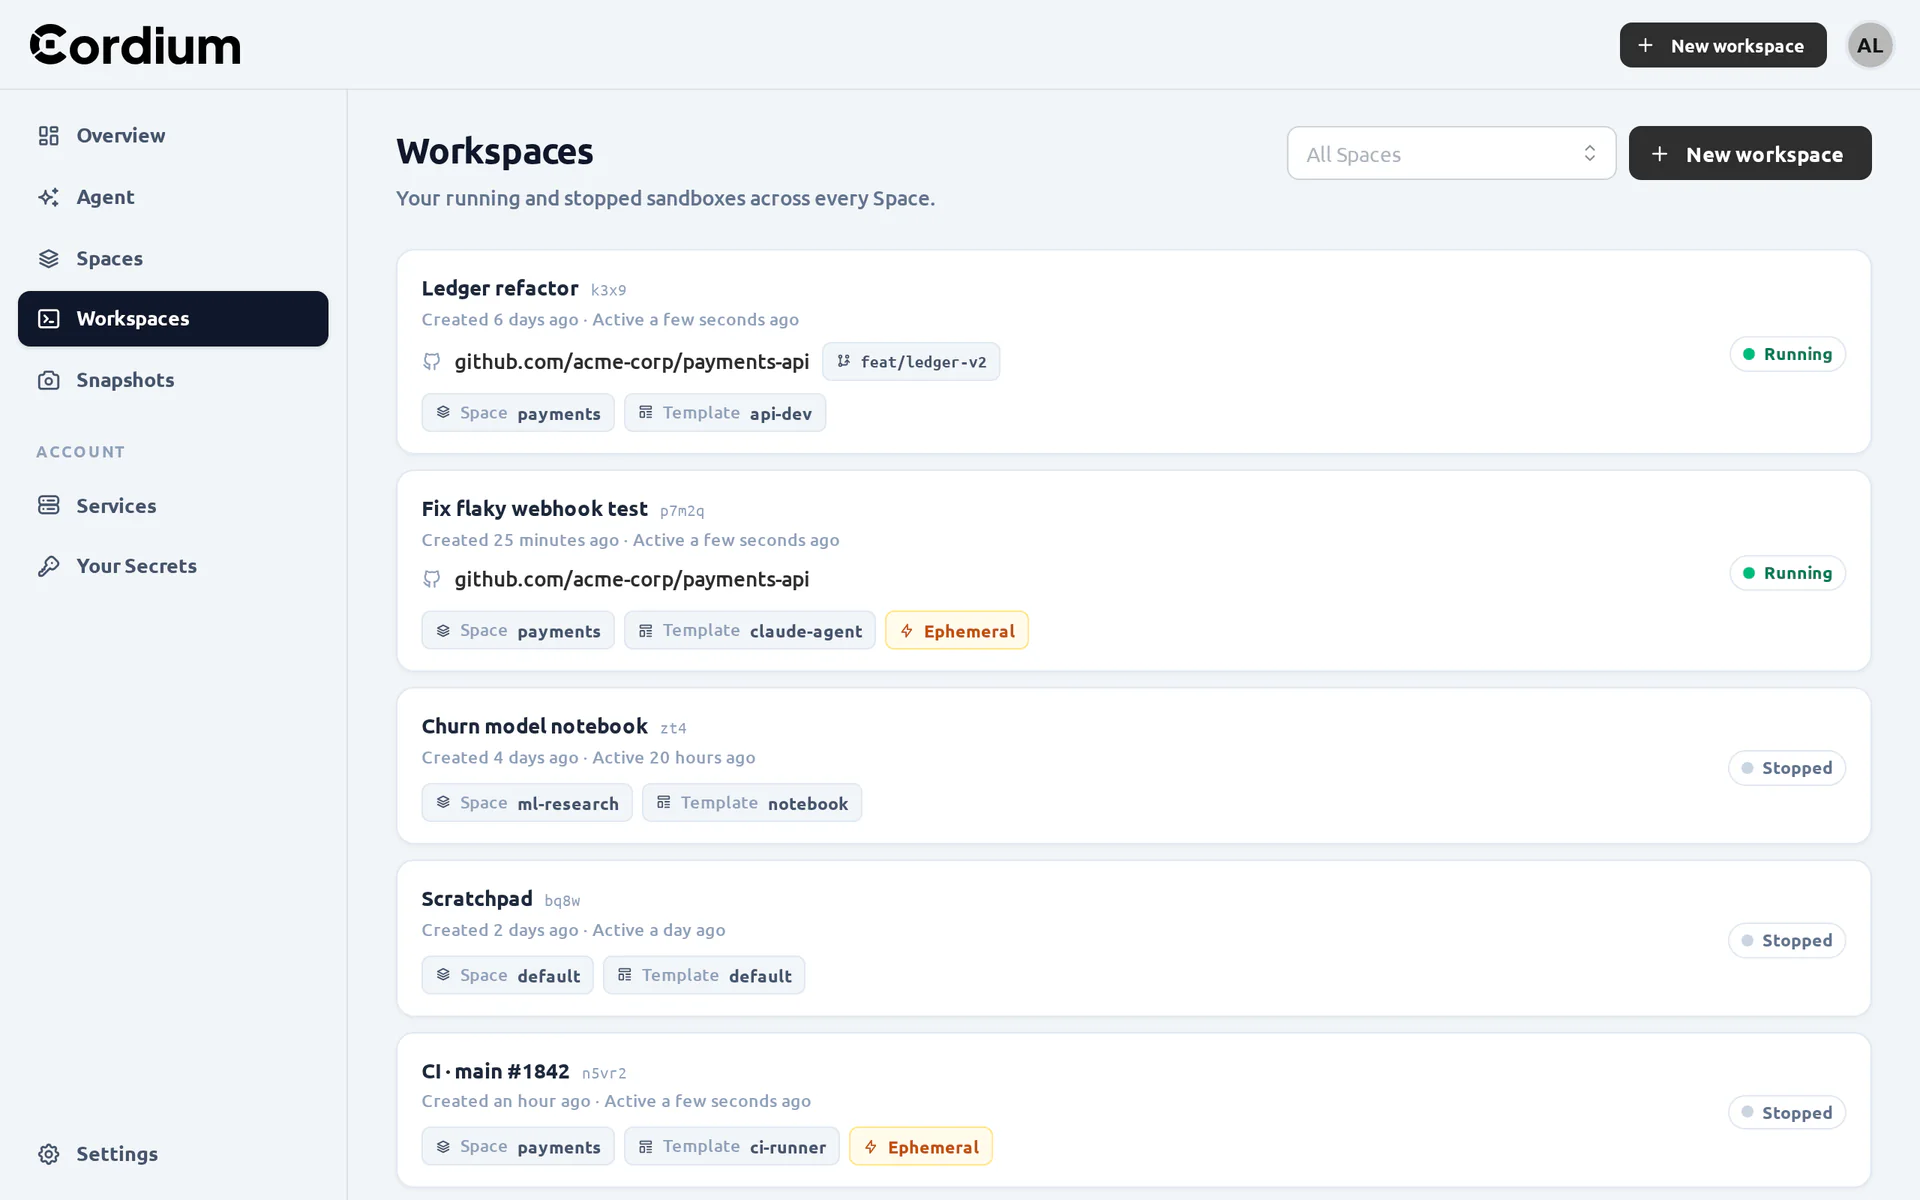1920x1200 pixels.
Task: Click Stopped status on Churn model notebook
Action: [1786, 768]
